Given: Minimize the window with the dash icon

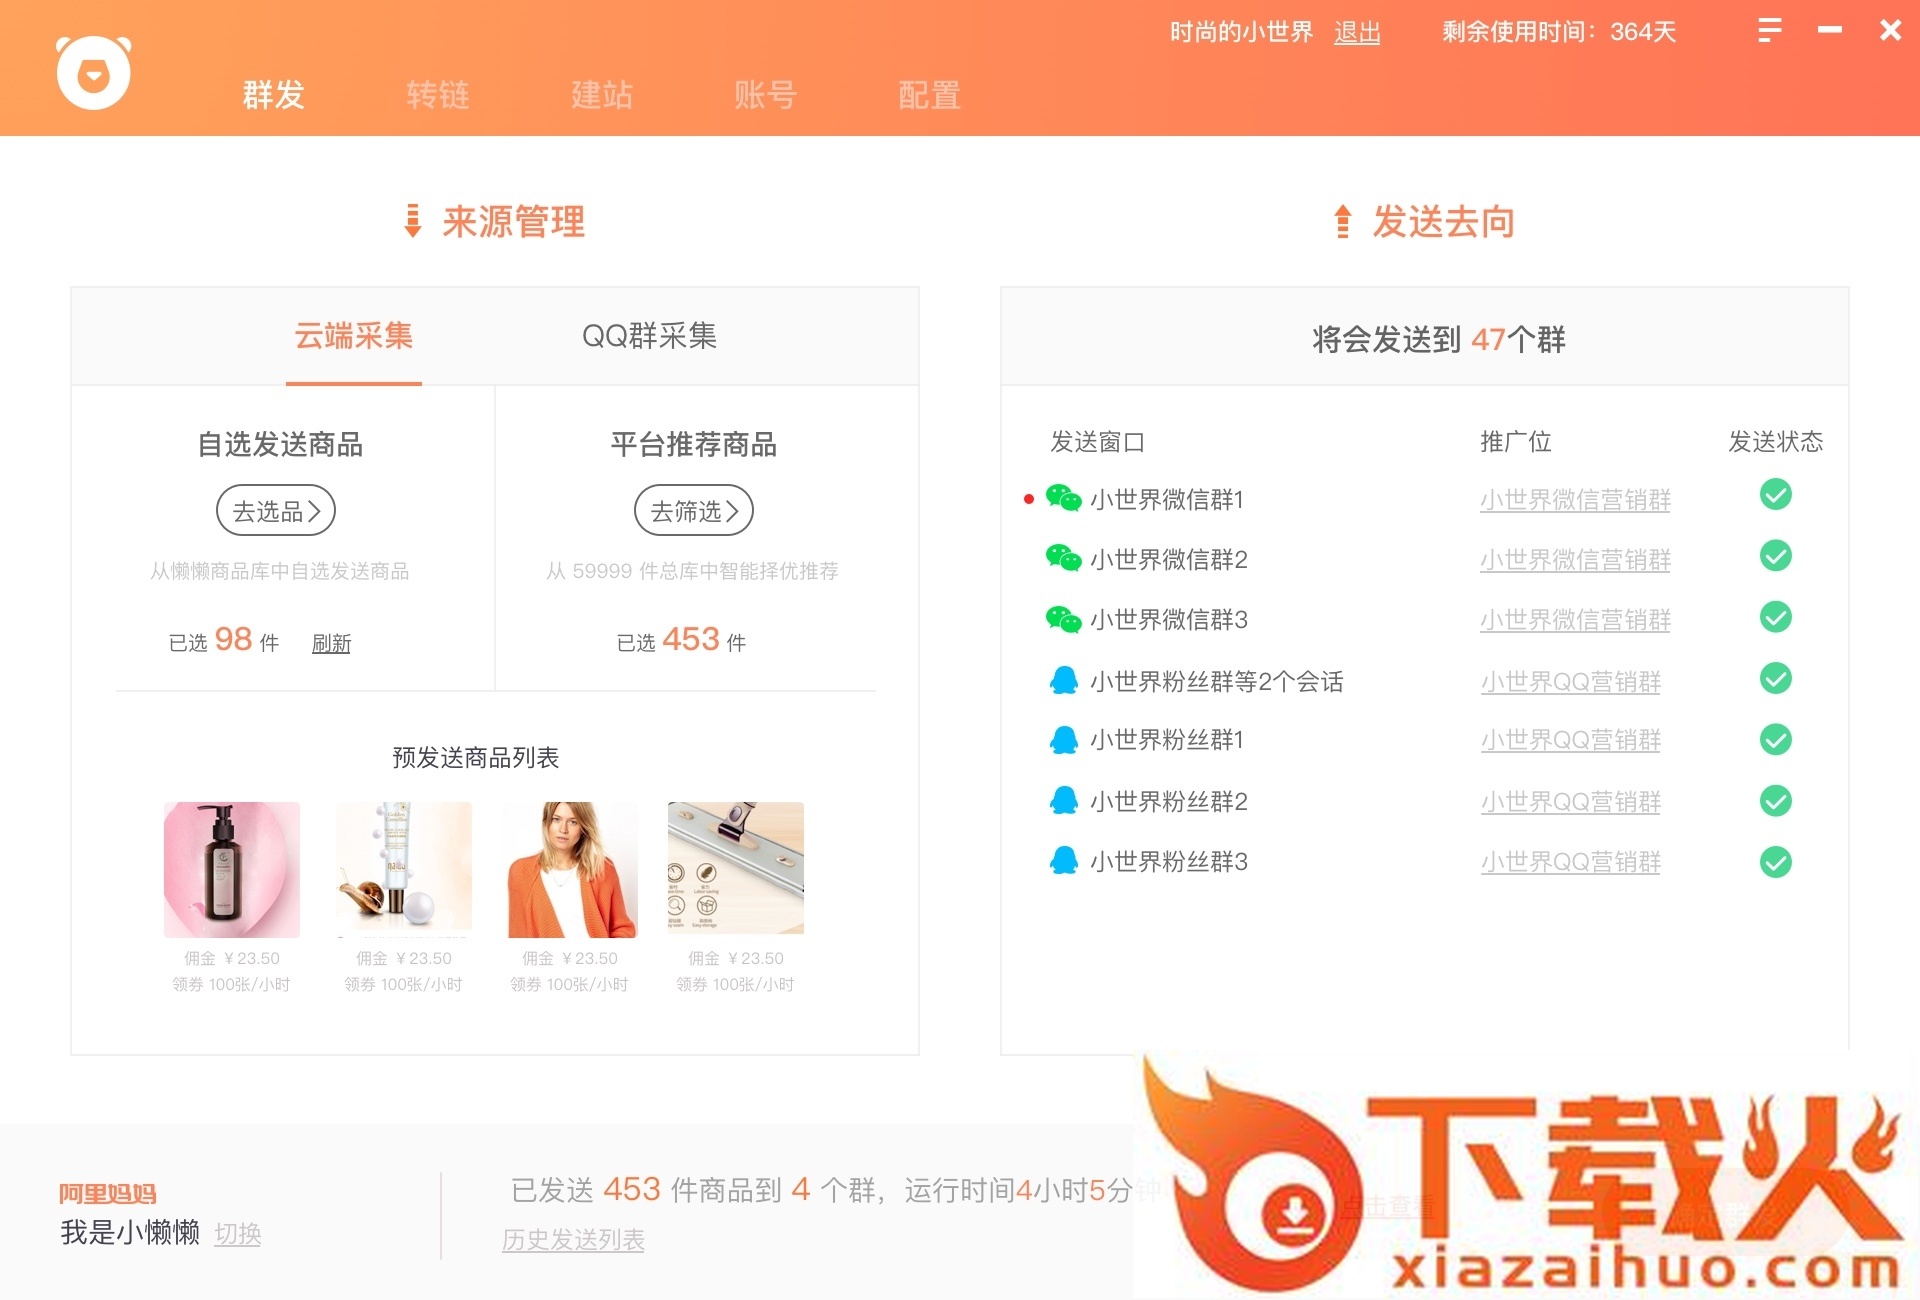Looking at the screenshot, I should point(1830,30).
